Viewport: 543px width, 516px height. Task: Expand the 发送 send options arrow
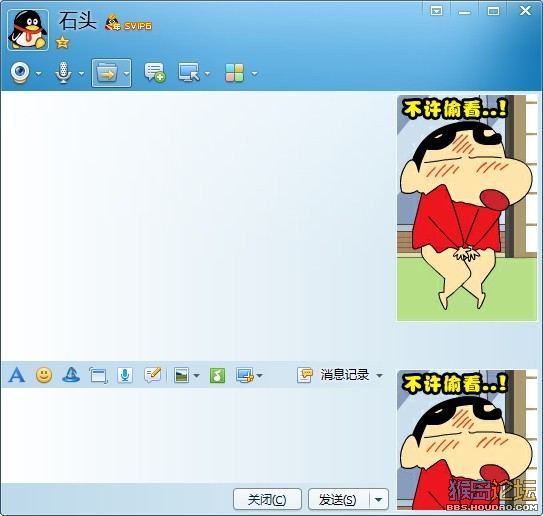coord(379,499)
